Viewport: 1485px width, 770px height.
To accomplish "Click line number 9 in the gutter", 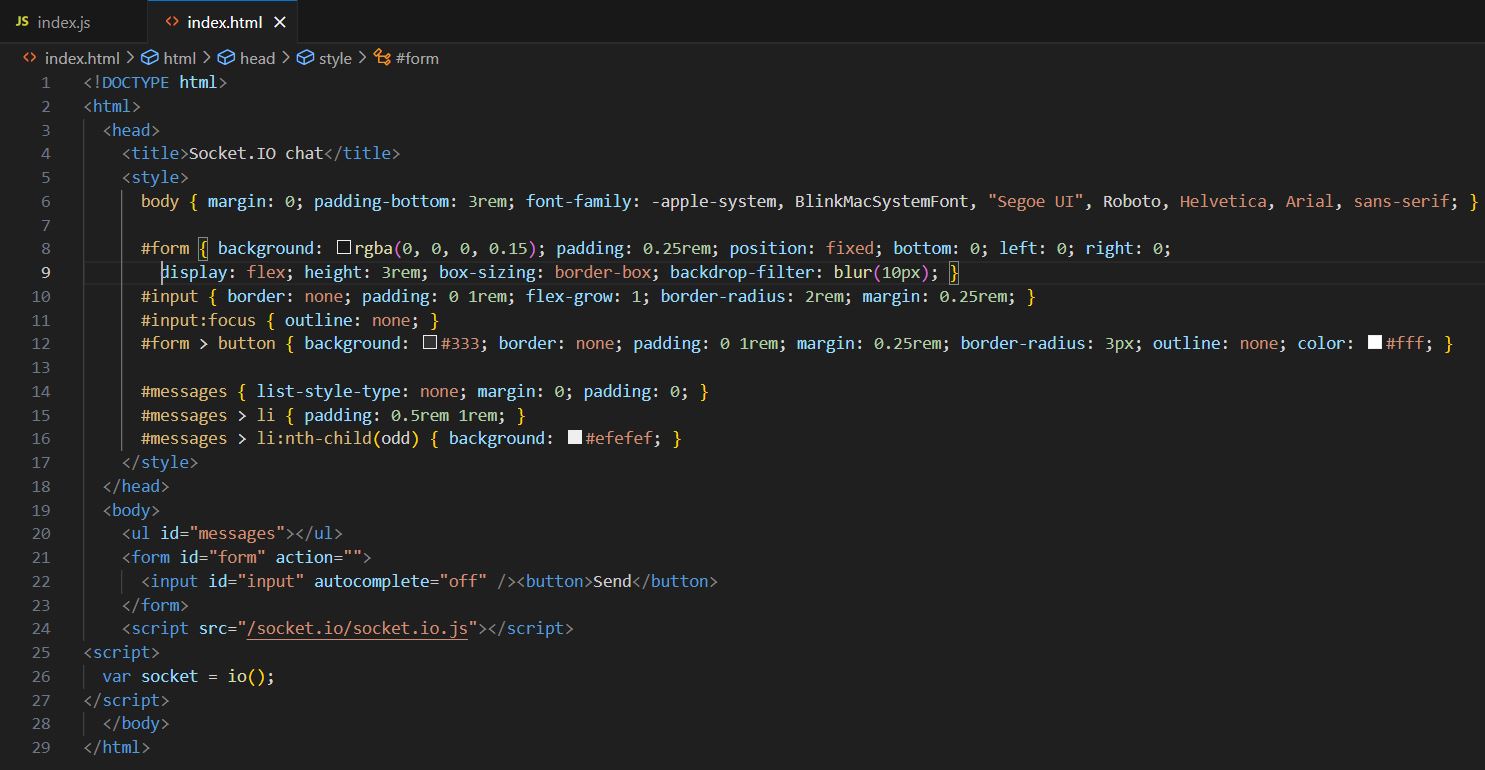I will pos(45,272).
